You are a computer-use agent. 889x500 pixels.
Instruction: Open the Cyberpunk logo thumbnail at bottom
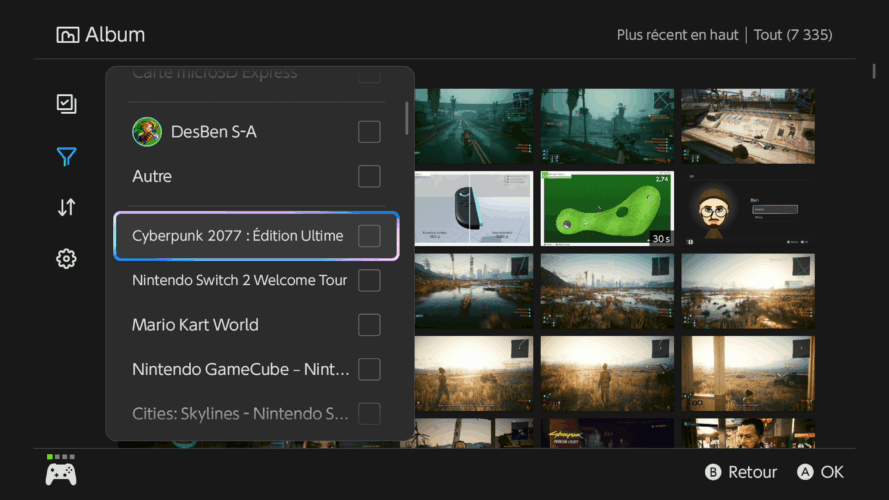point(607,433)
